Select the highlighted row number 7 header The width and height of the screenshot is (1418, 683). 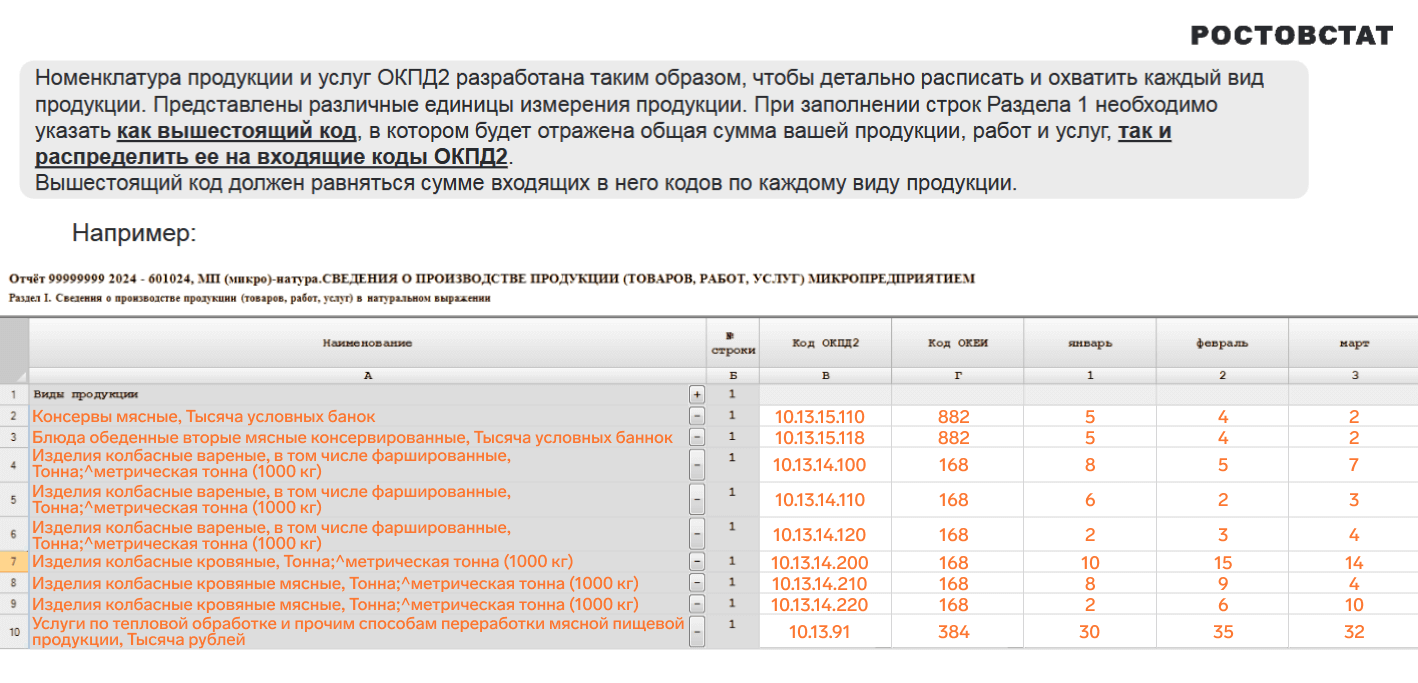click(x=14, y=562)
